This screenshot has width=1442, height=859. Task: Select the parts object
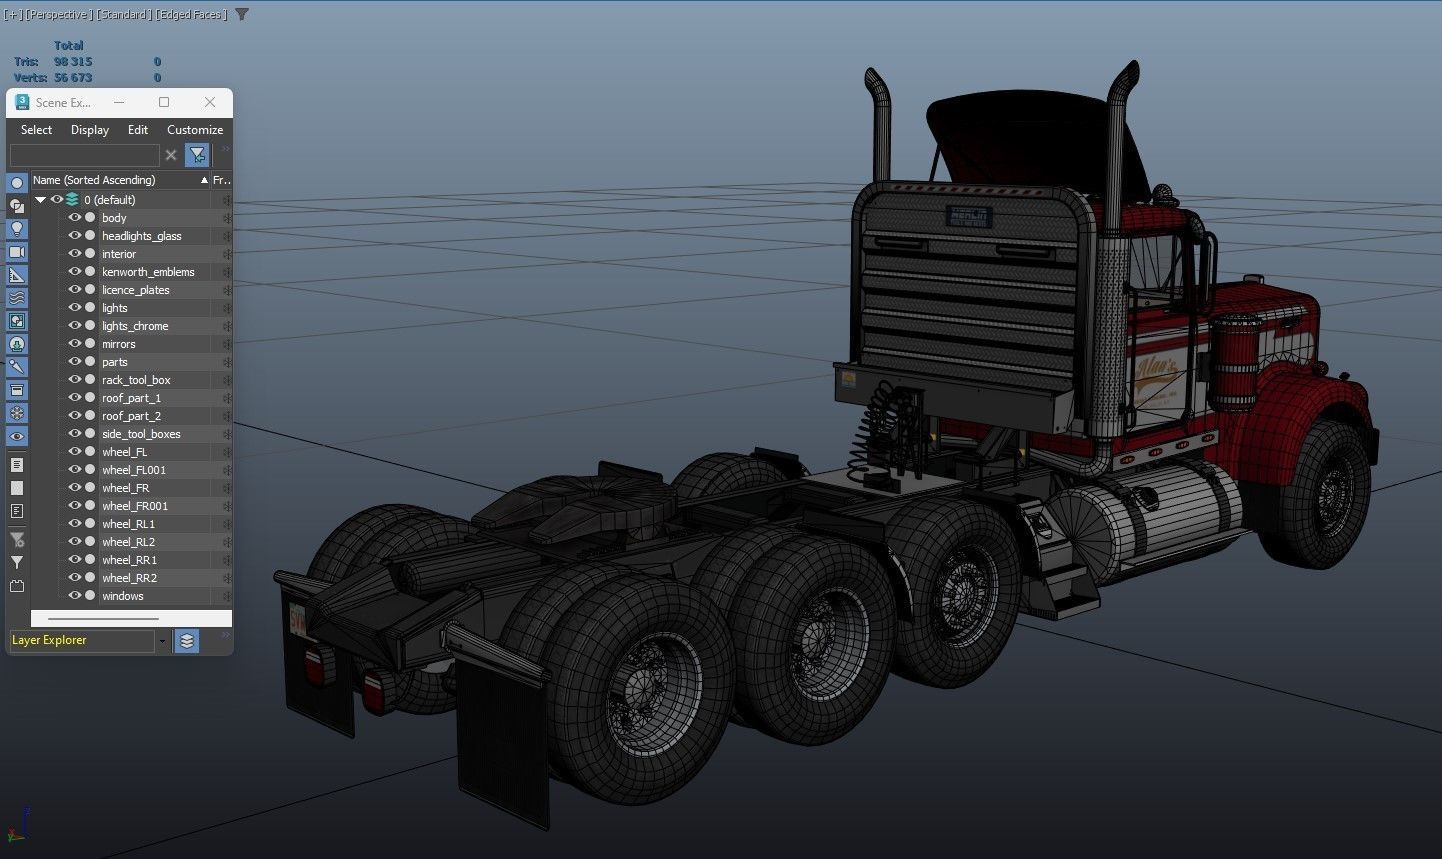[115, 362]
